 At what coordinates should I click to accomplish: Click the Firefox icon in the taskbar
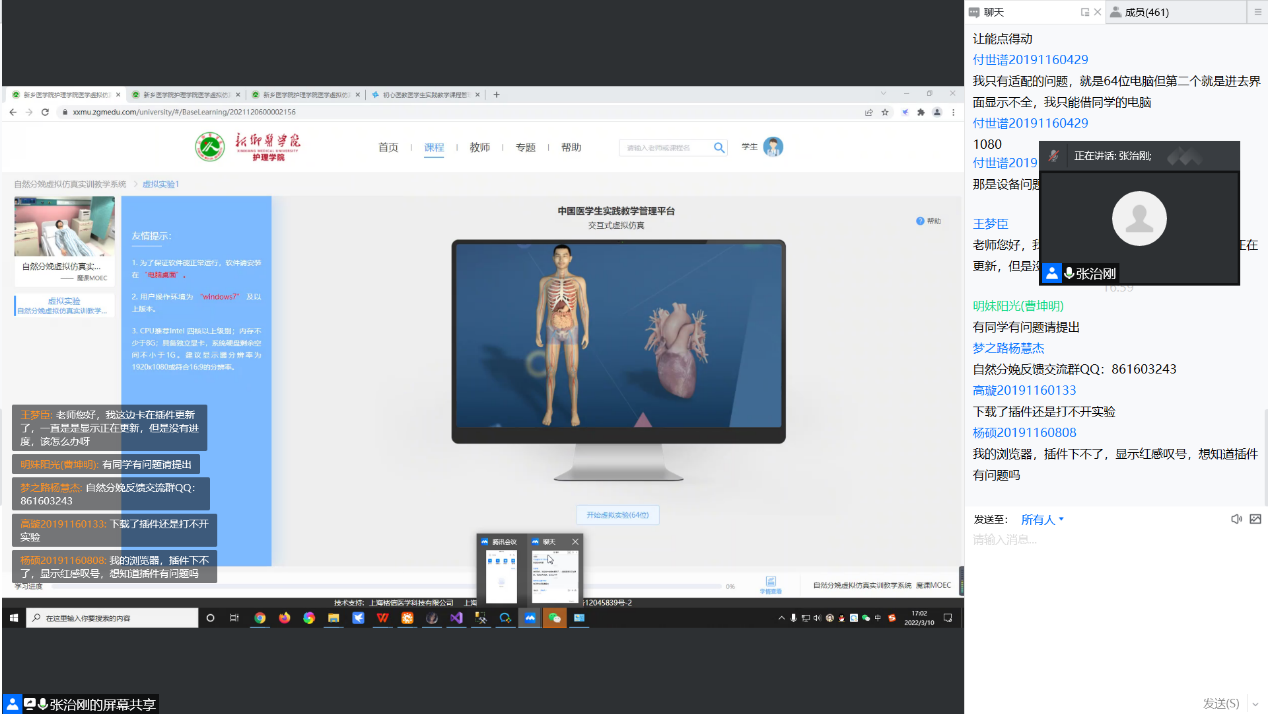(x=285, y=618)
